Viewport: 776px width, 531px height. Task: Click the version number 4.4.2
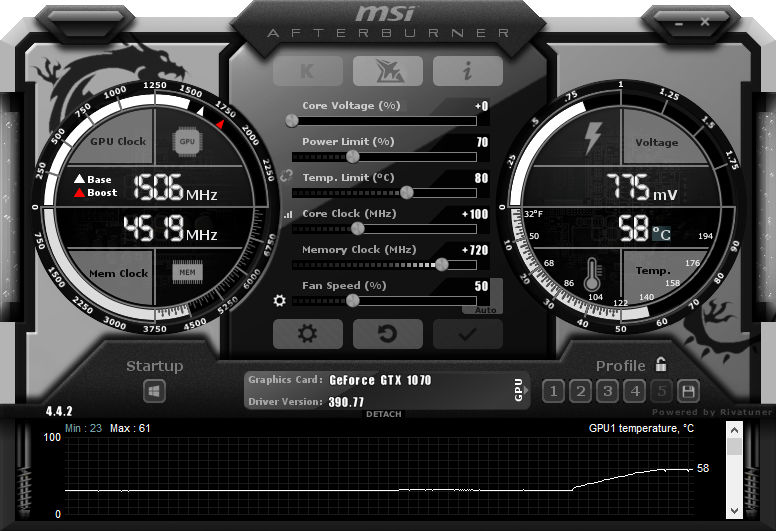pyautogui.click(x=59, y=411)
